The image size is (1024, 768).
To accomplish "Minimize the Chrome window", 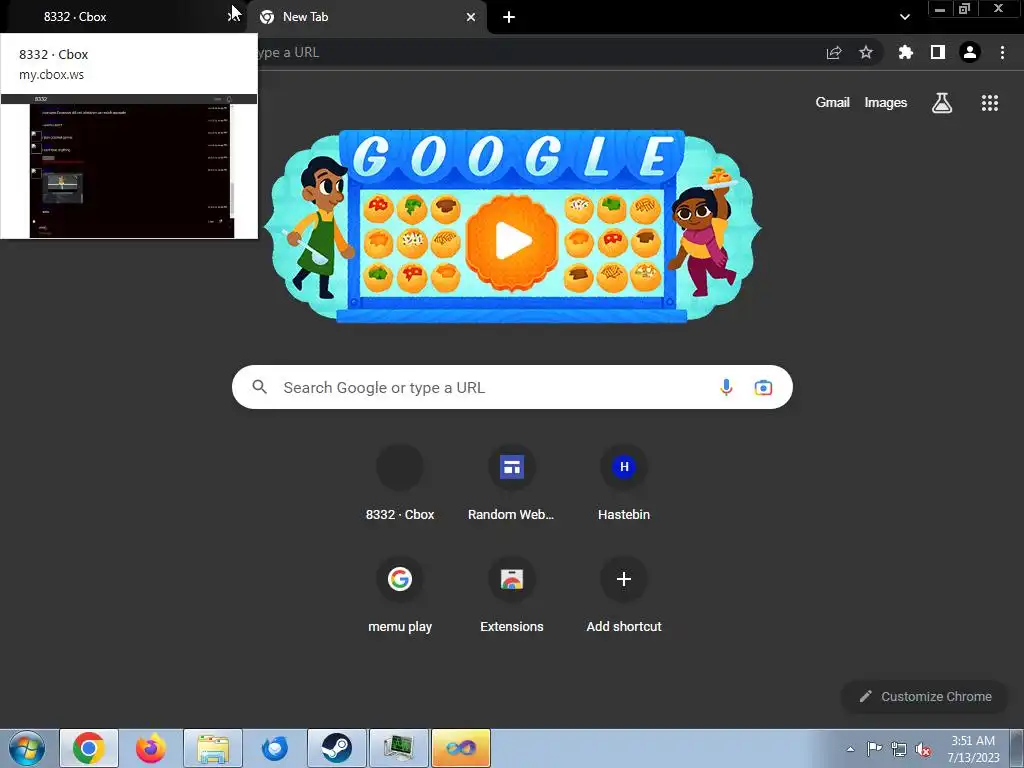I will click(940, 9).
